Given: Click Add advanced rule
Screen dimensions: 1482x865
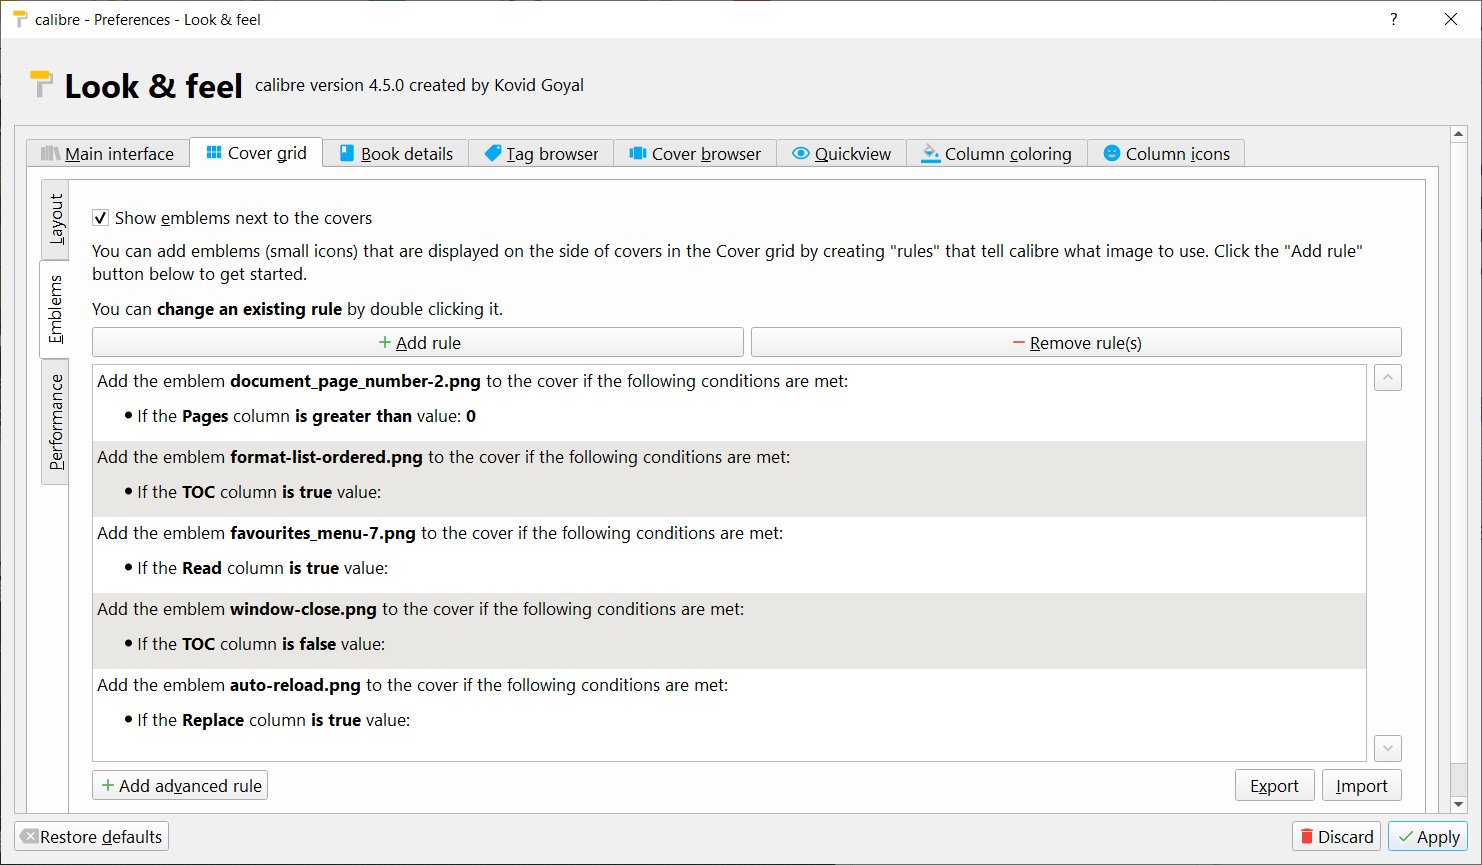Looking at the screenshot, I should 180,786.
